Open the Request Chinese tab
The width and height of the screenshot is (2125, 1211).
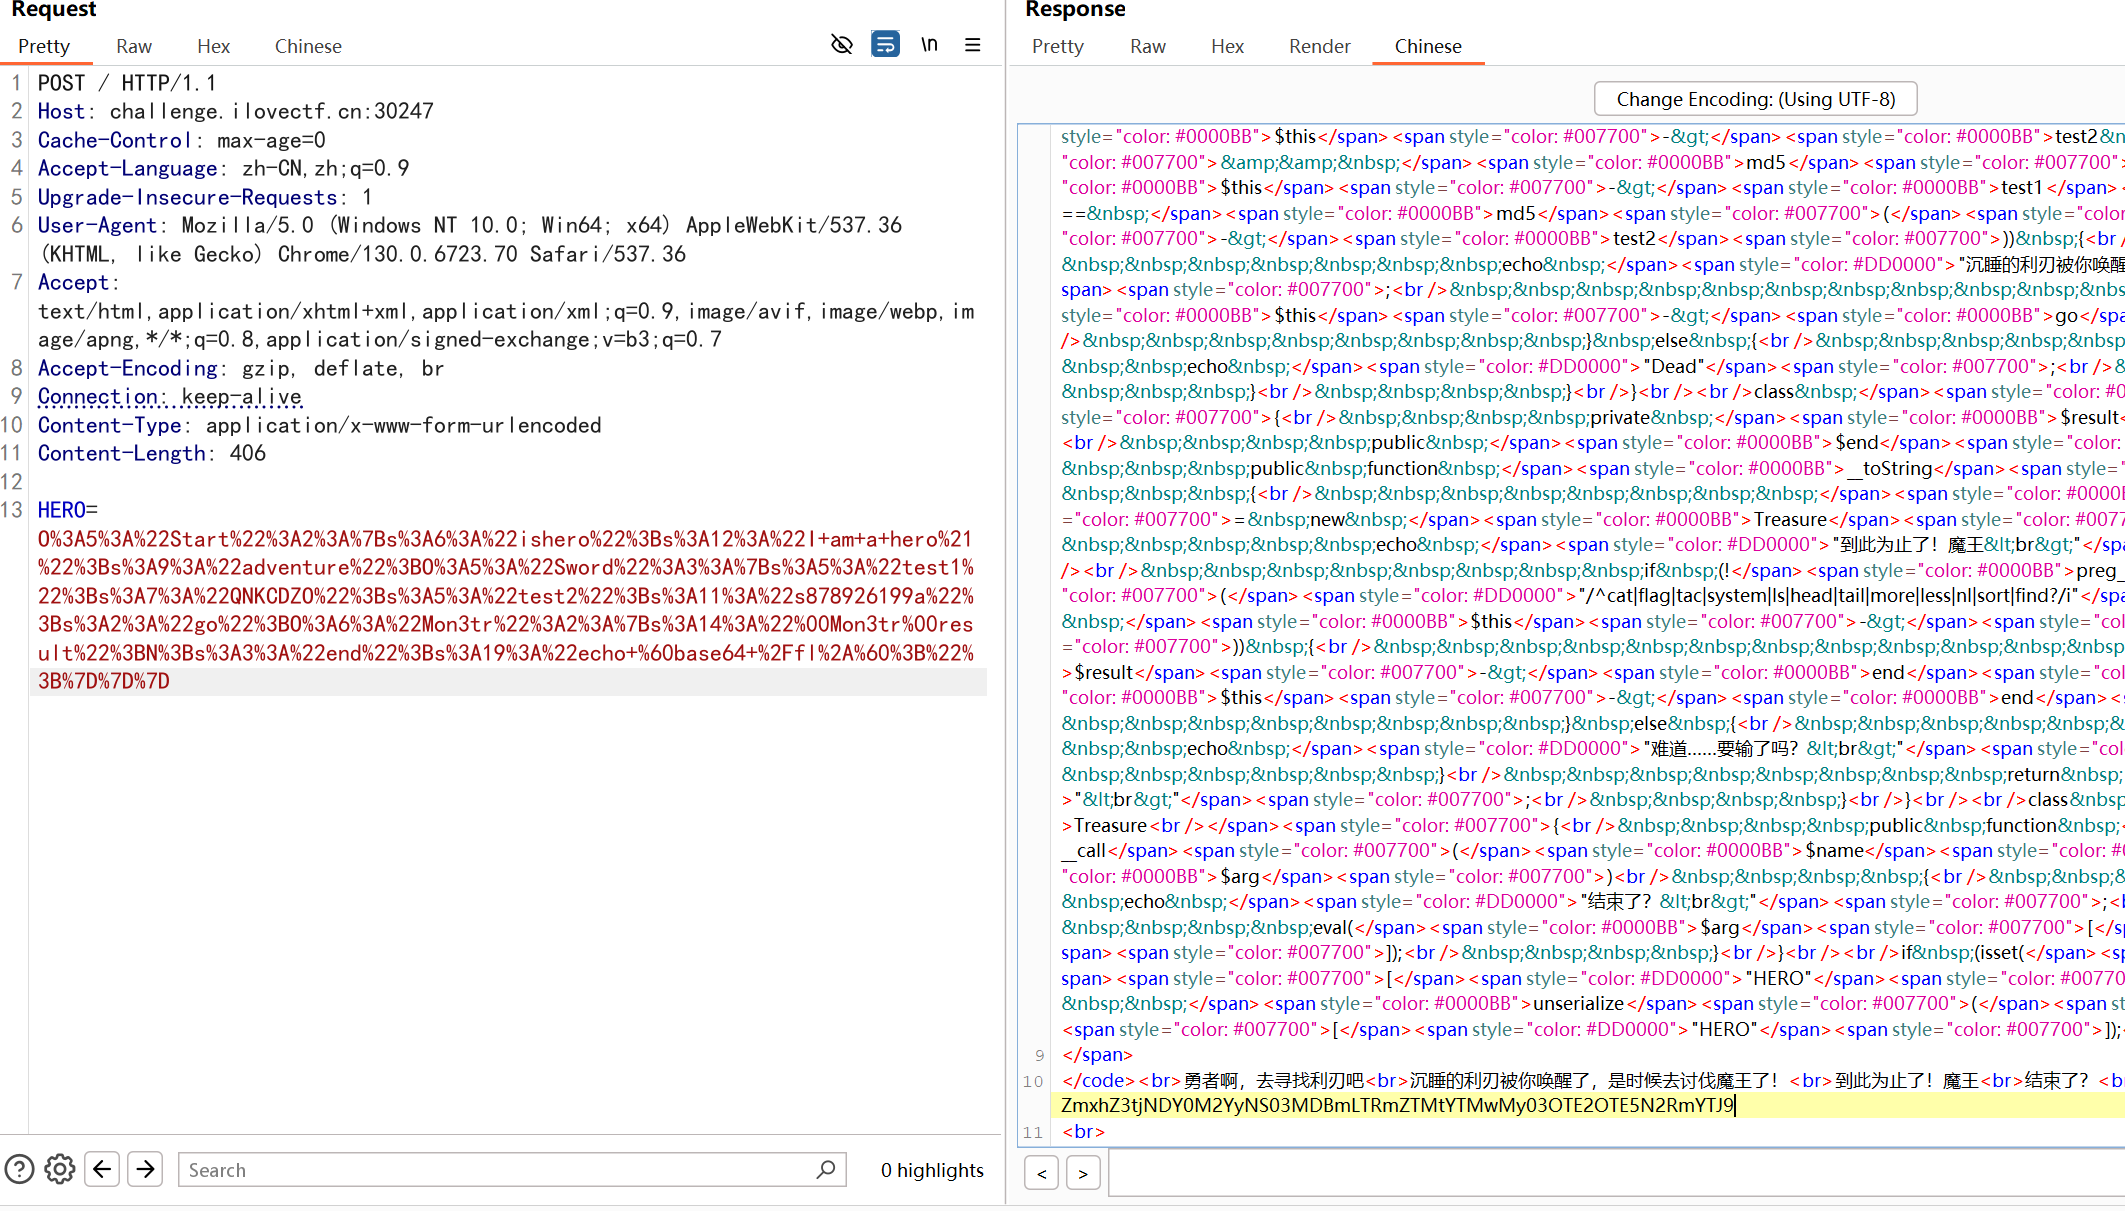308,46
